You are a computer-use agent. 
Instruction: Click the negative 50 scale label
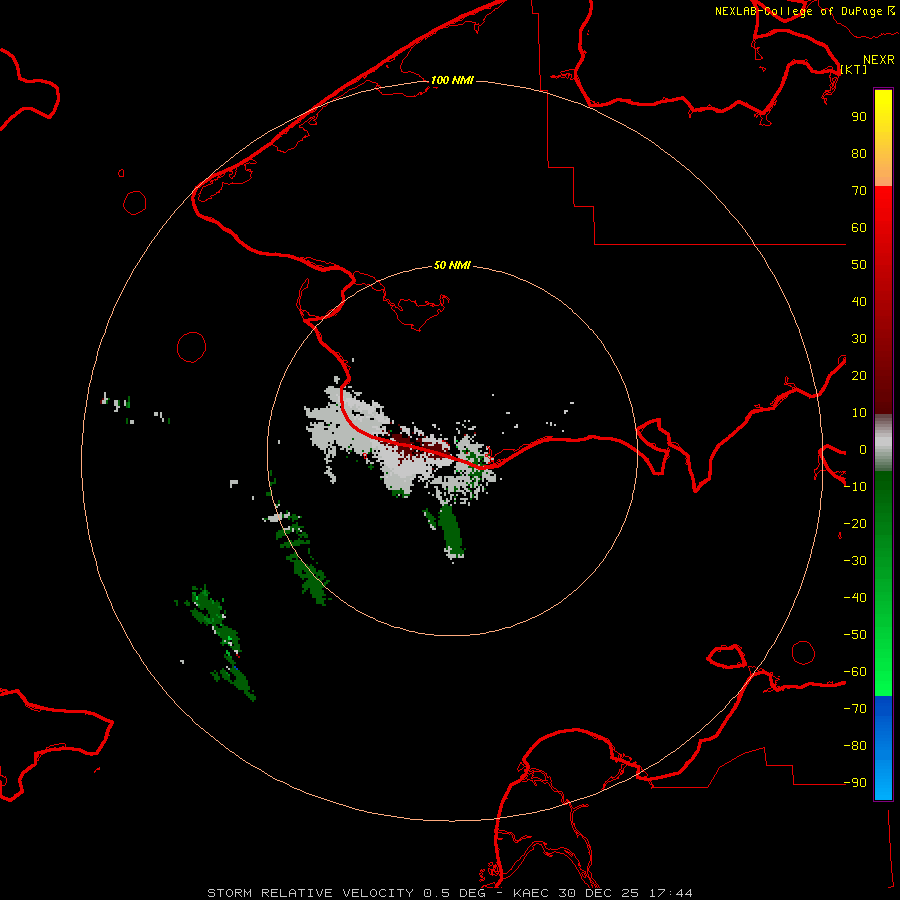pyautogui.click(x=855, y=635)
